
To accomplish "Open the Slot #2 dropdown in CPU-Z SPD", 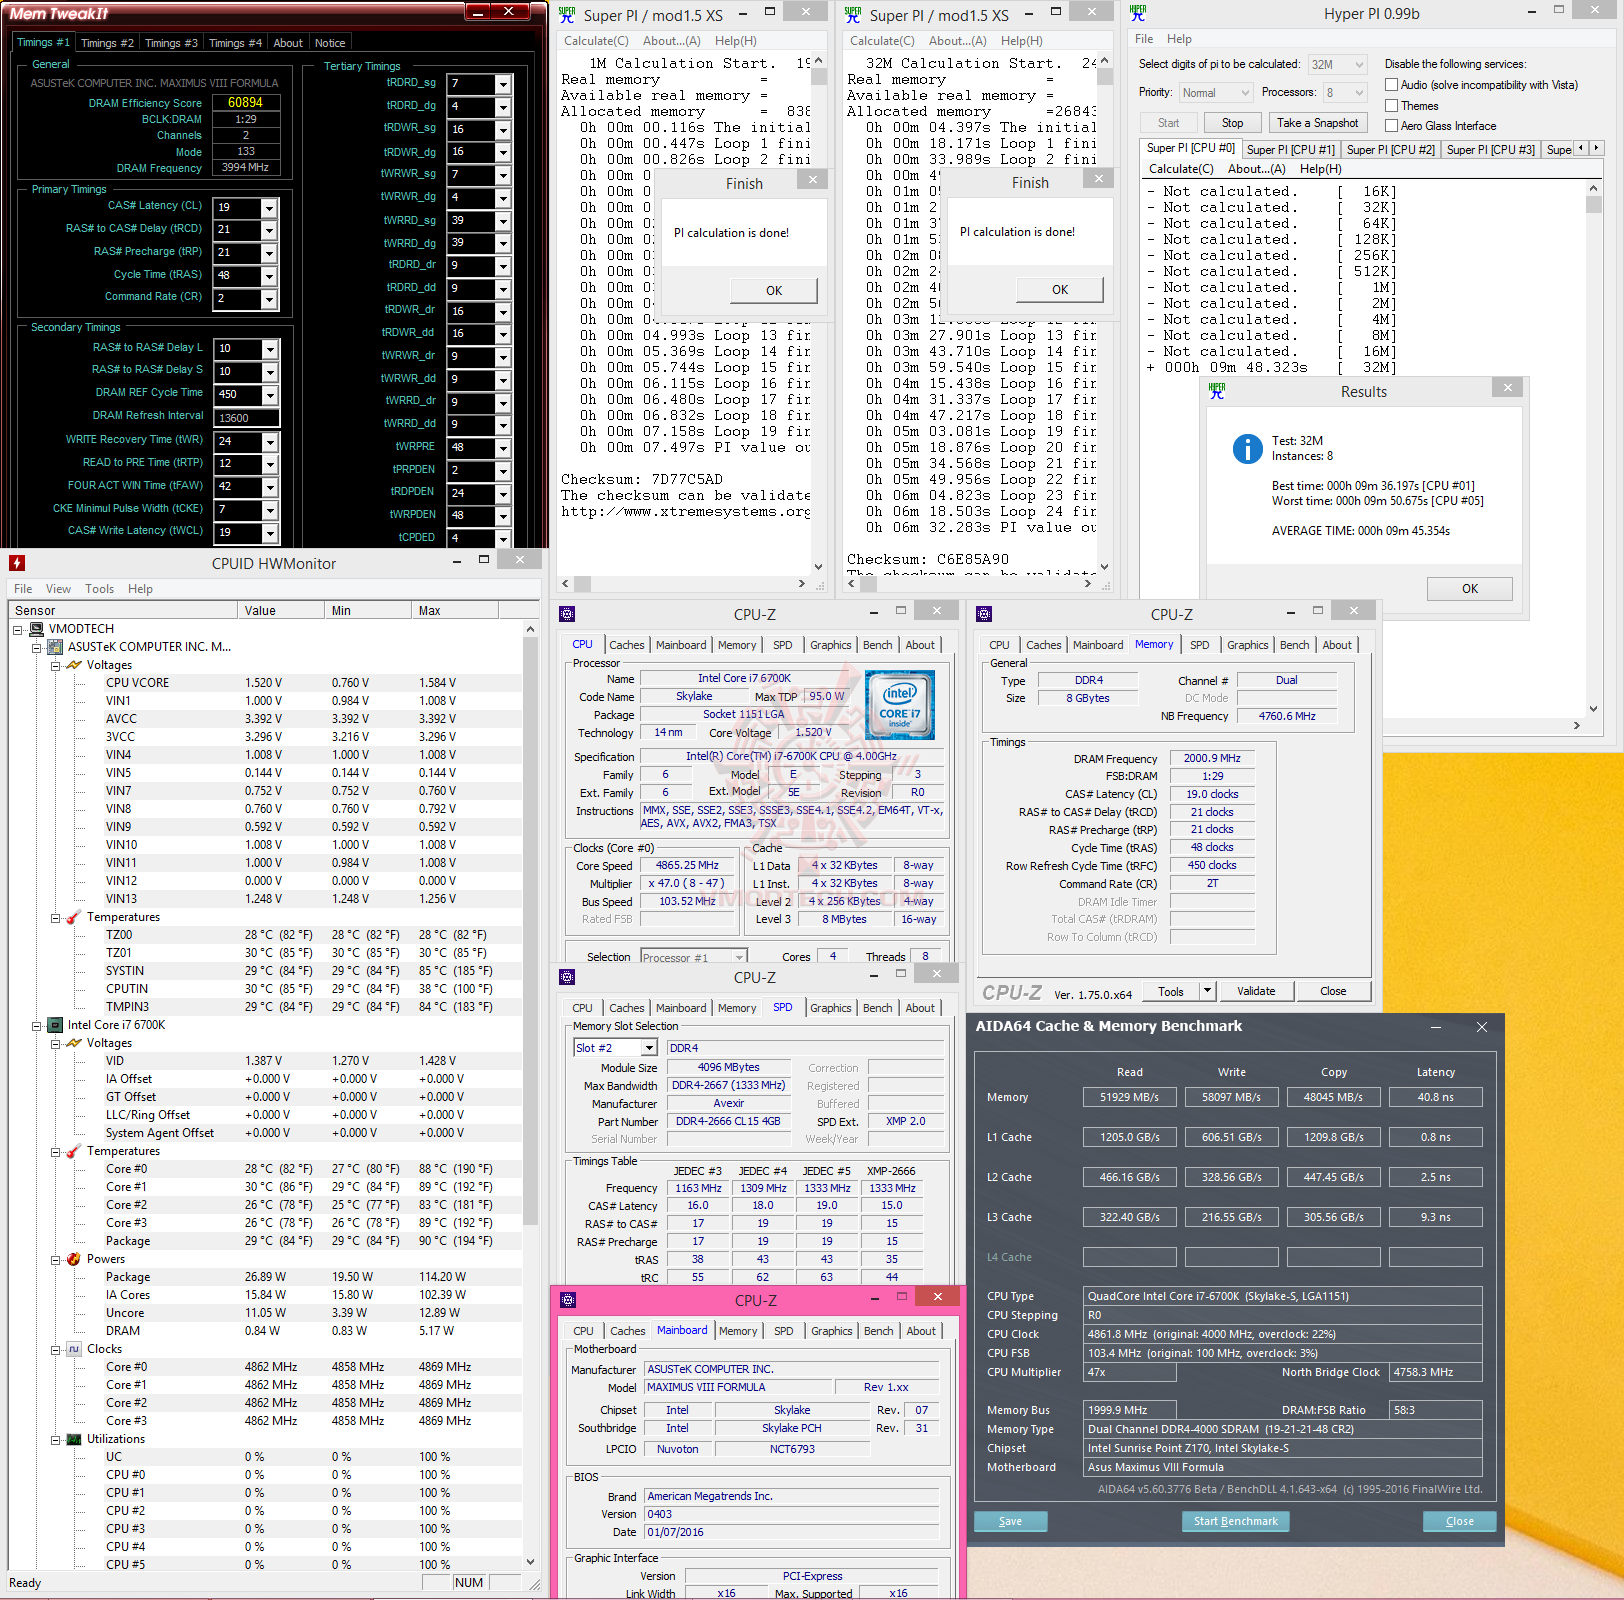I will [x=649, y=1048].
